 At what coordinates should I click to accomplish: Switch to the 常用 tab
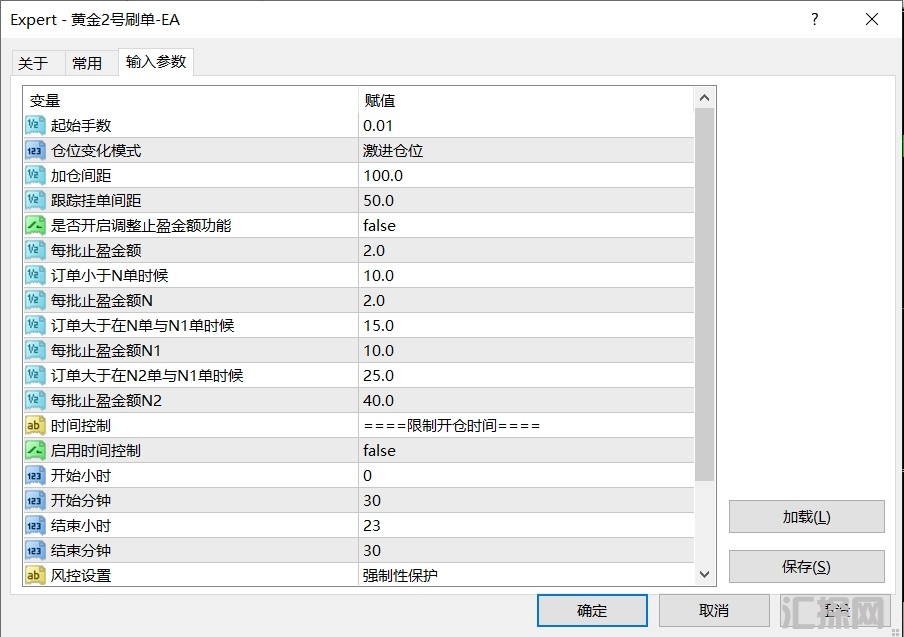[x=87, y=63]
